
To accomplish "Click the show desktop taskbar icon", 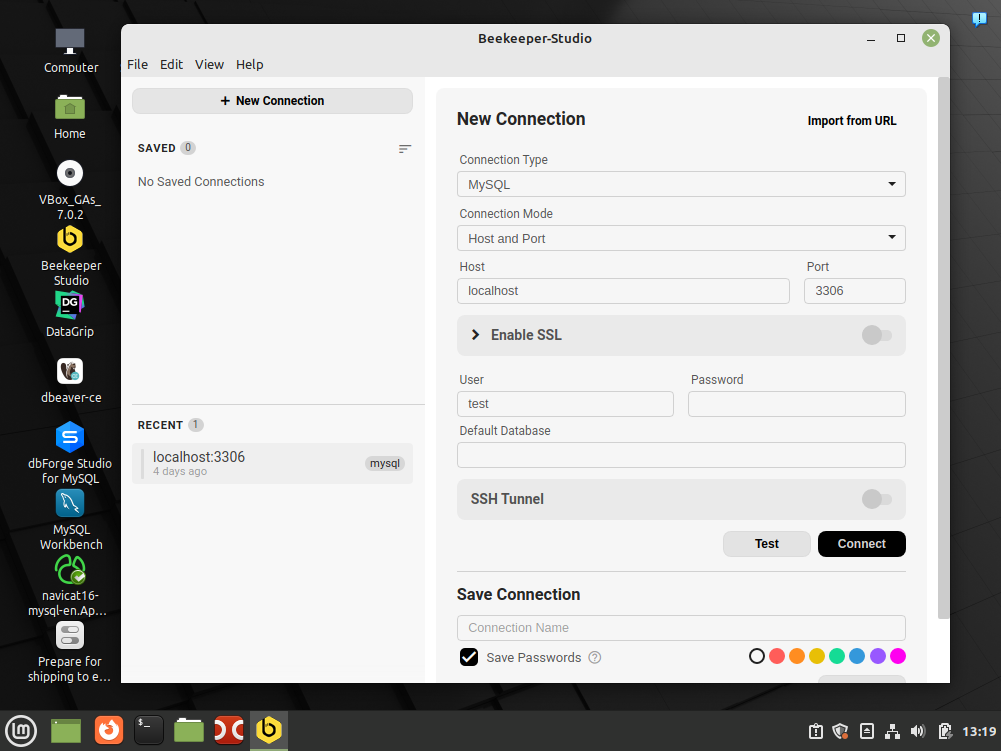I will coord(66,731).
